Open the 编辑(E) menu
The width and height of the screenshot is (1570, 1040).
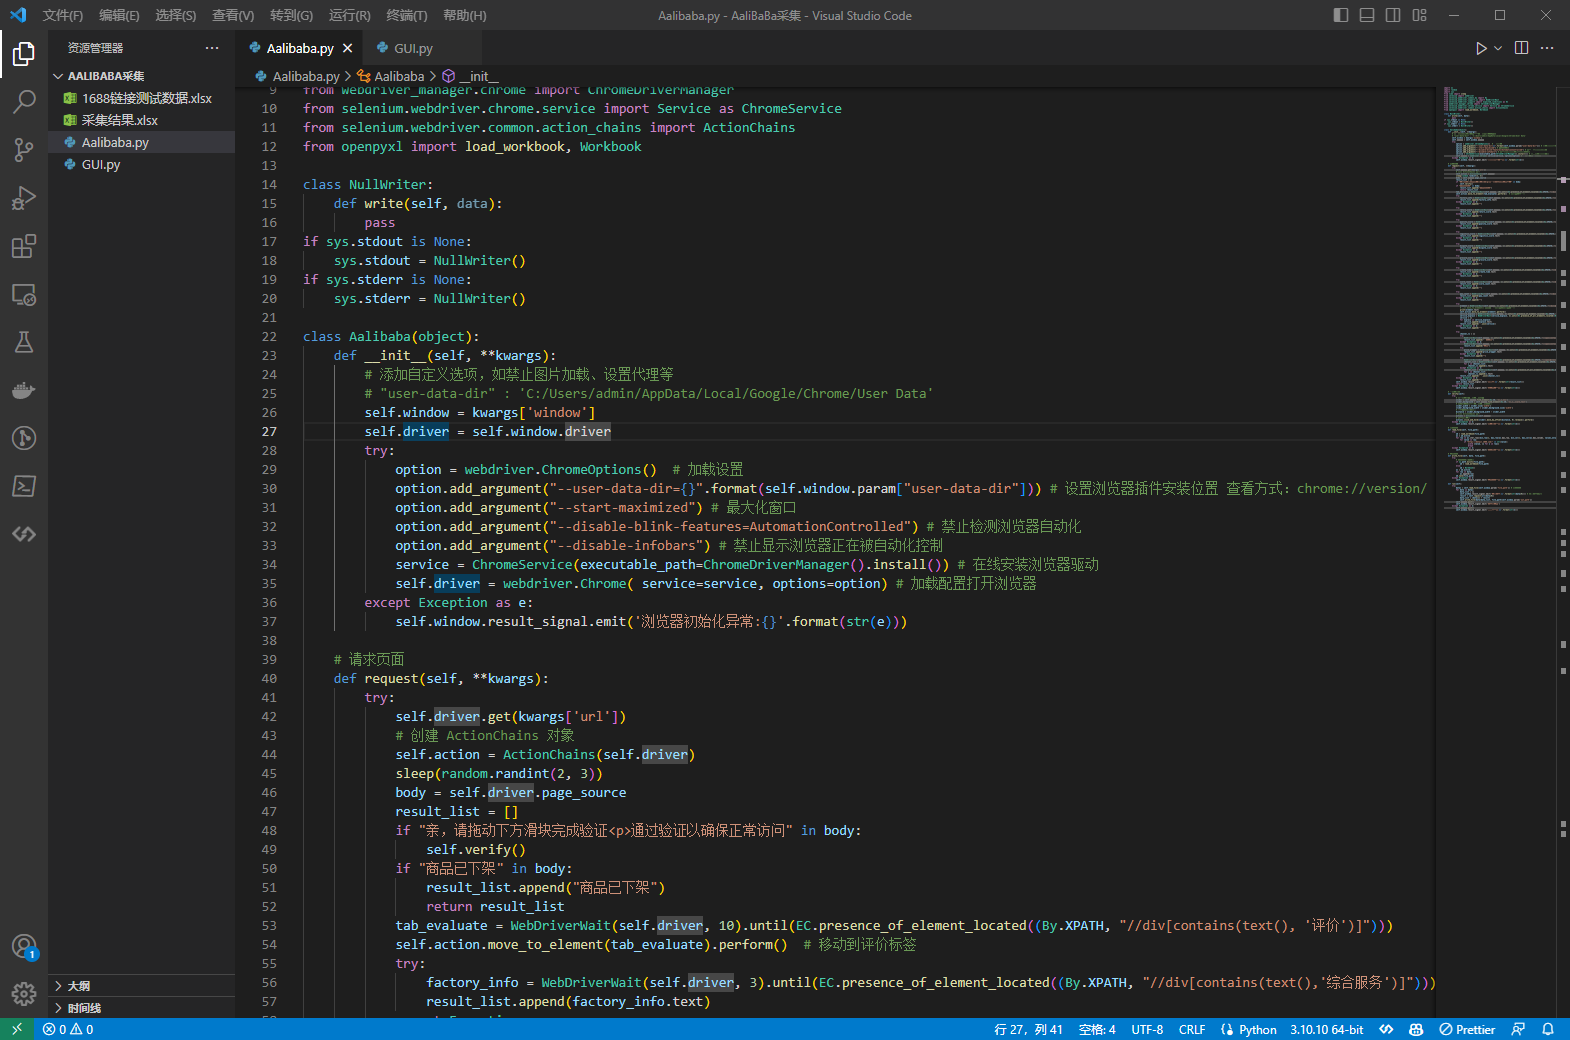click(x=119, y=15)
